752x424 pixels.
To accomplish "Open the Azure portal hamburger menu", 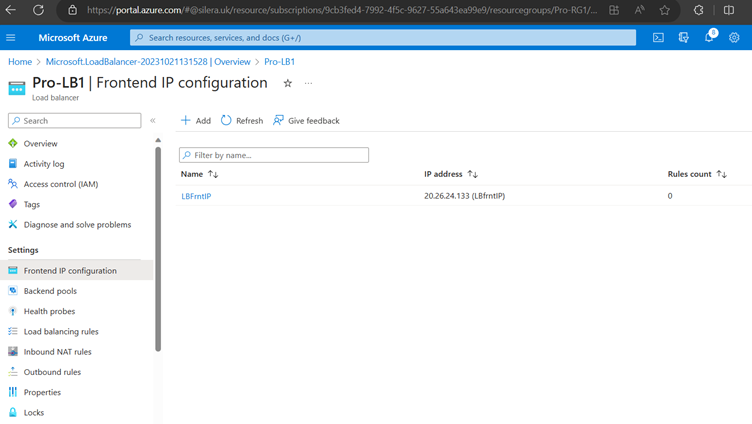I will pyautogui.click(x=11, y=38).
